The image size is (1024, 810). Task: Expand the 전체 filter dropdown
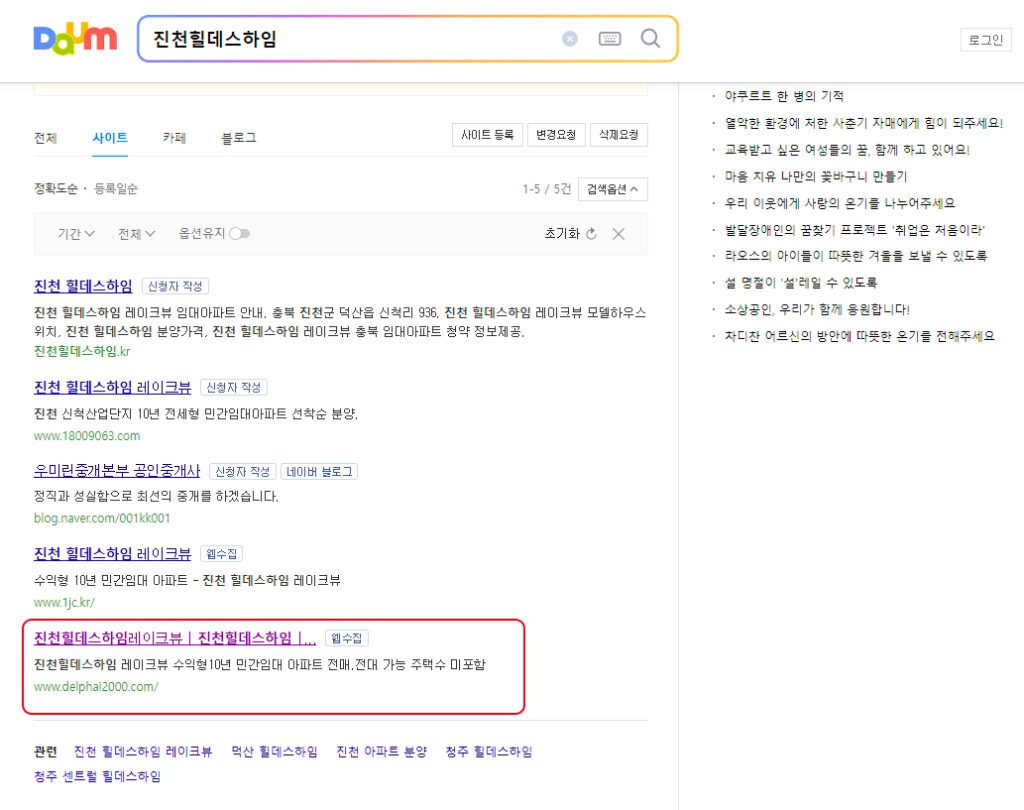136,234
